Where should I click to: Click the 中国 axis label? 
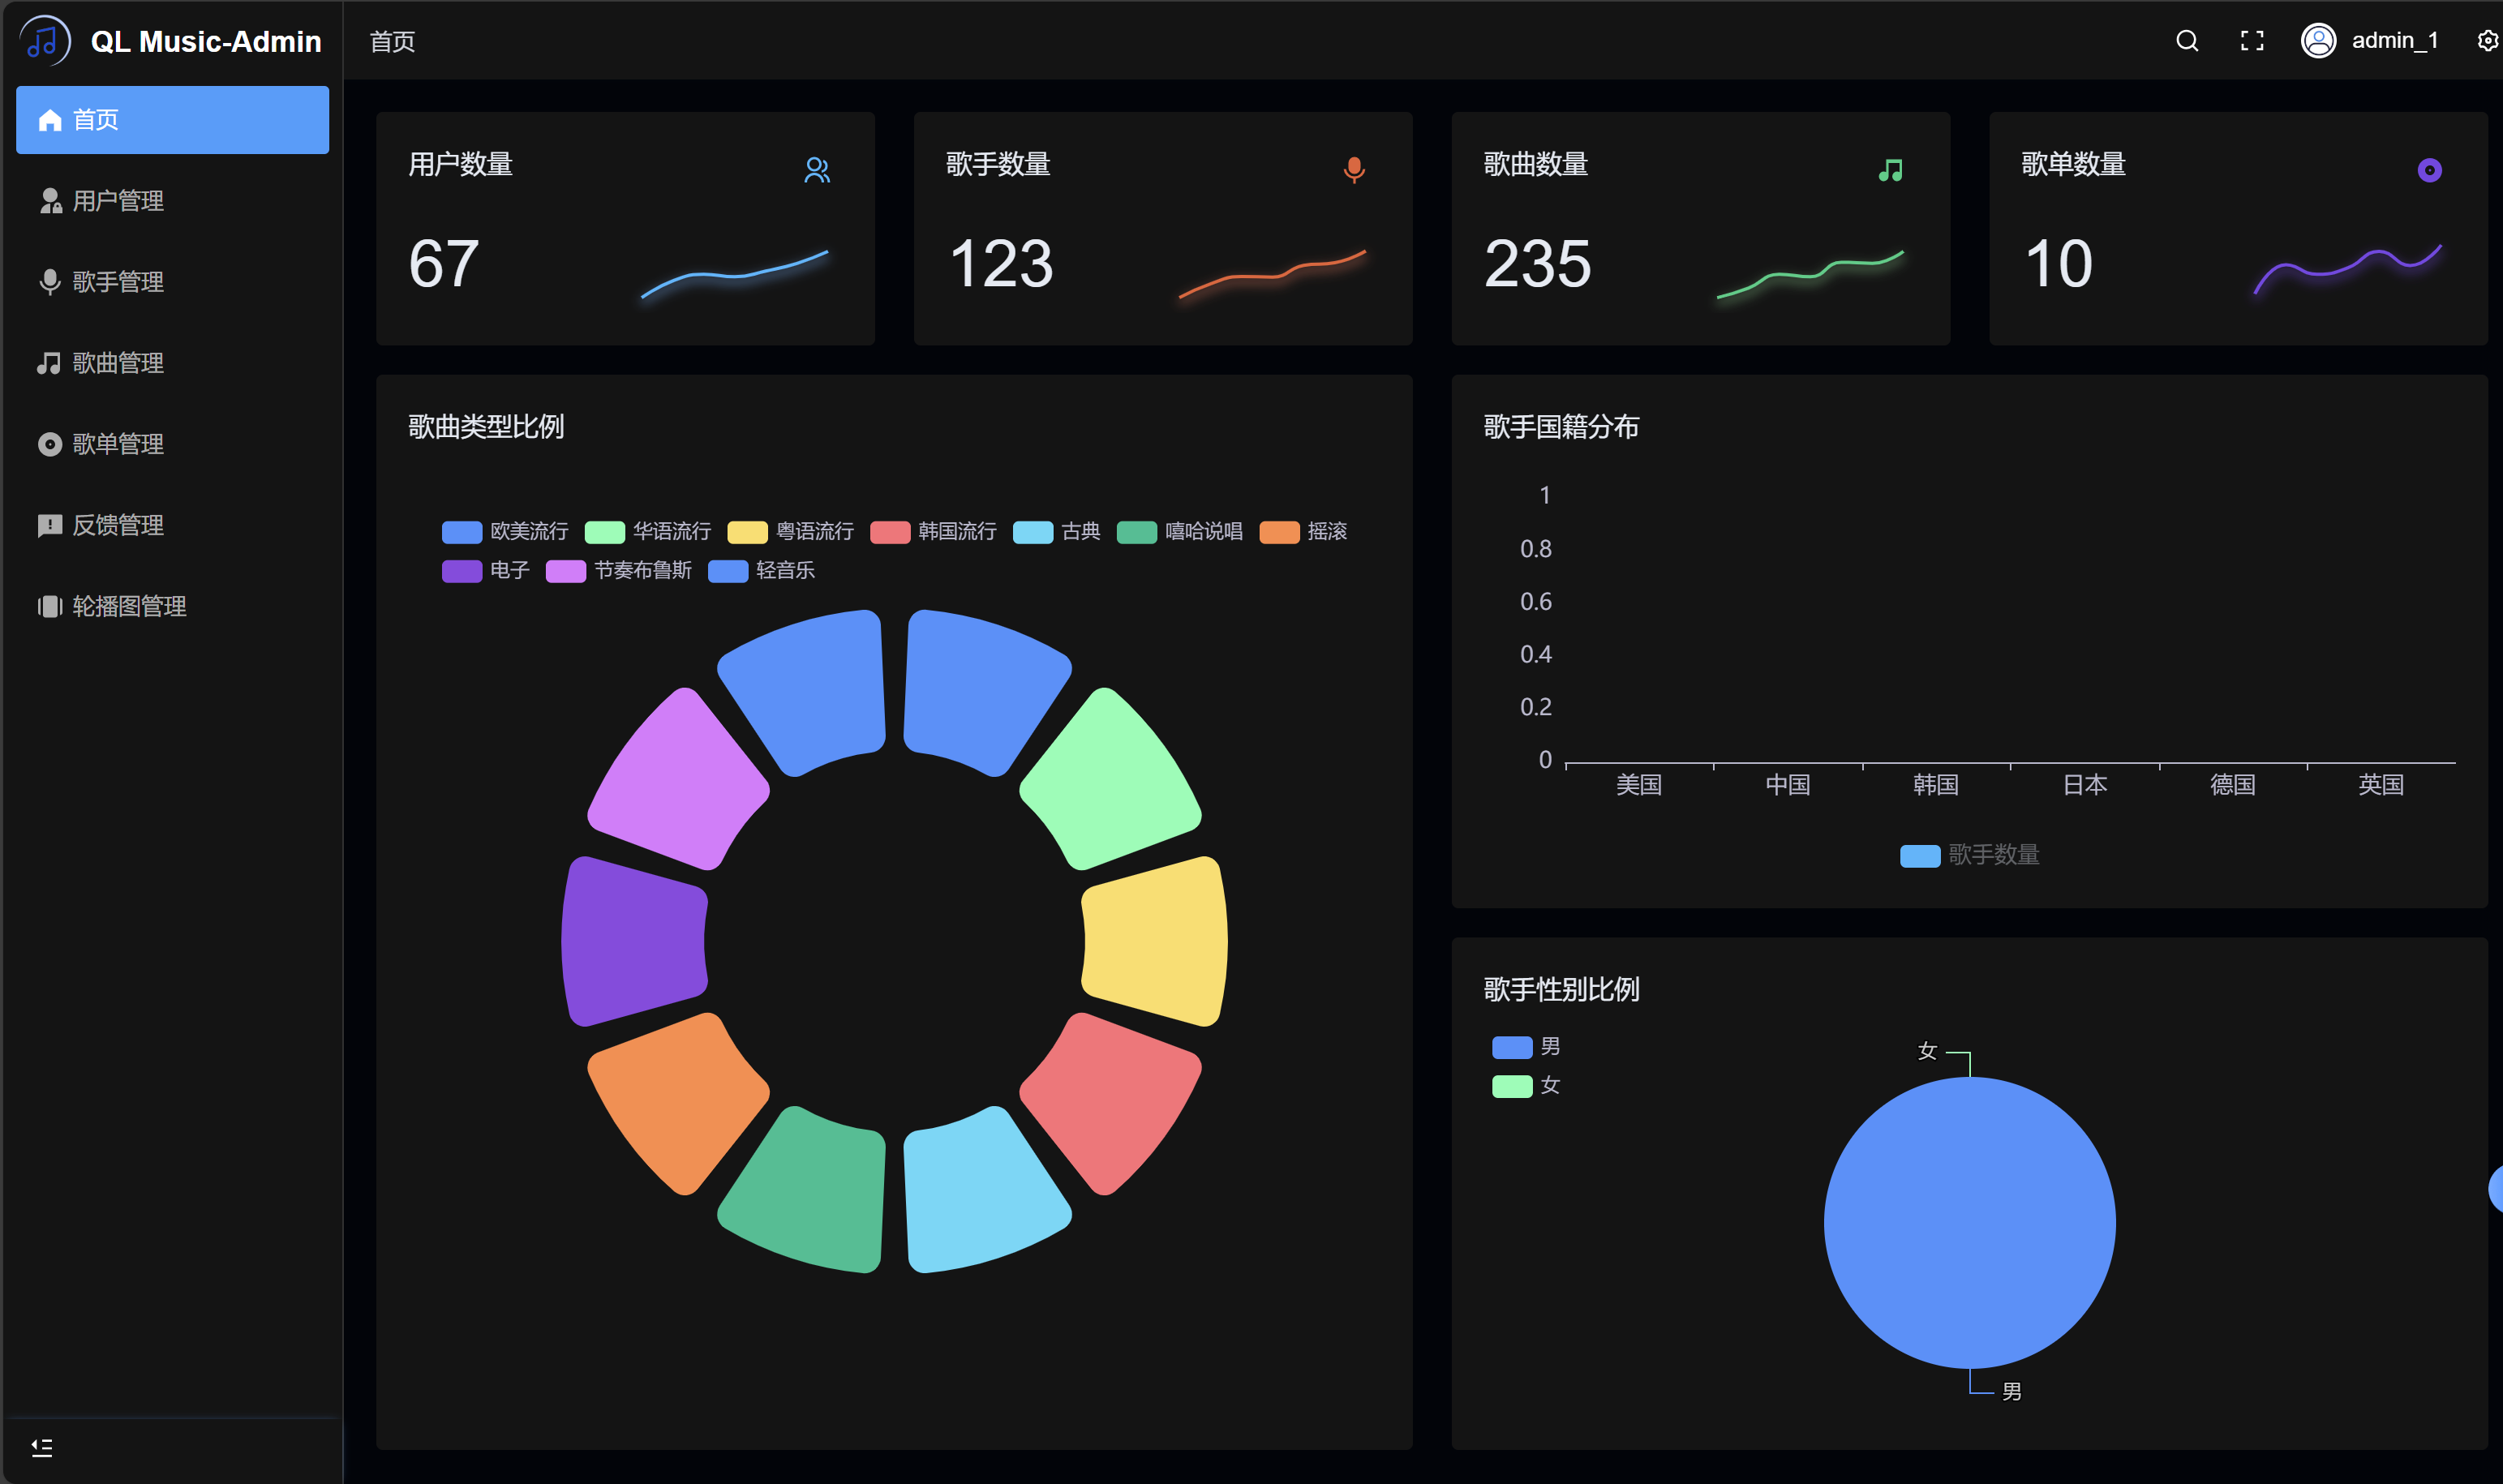(x=1788, y=785)
